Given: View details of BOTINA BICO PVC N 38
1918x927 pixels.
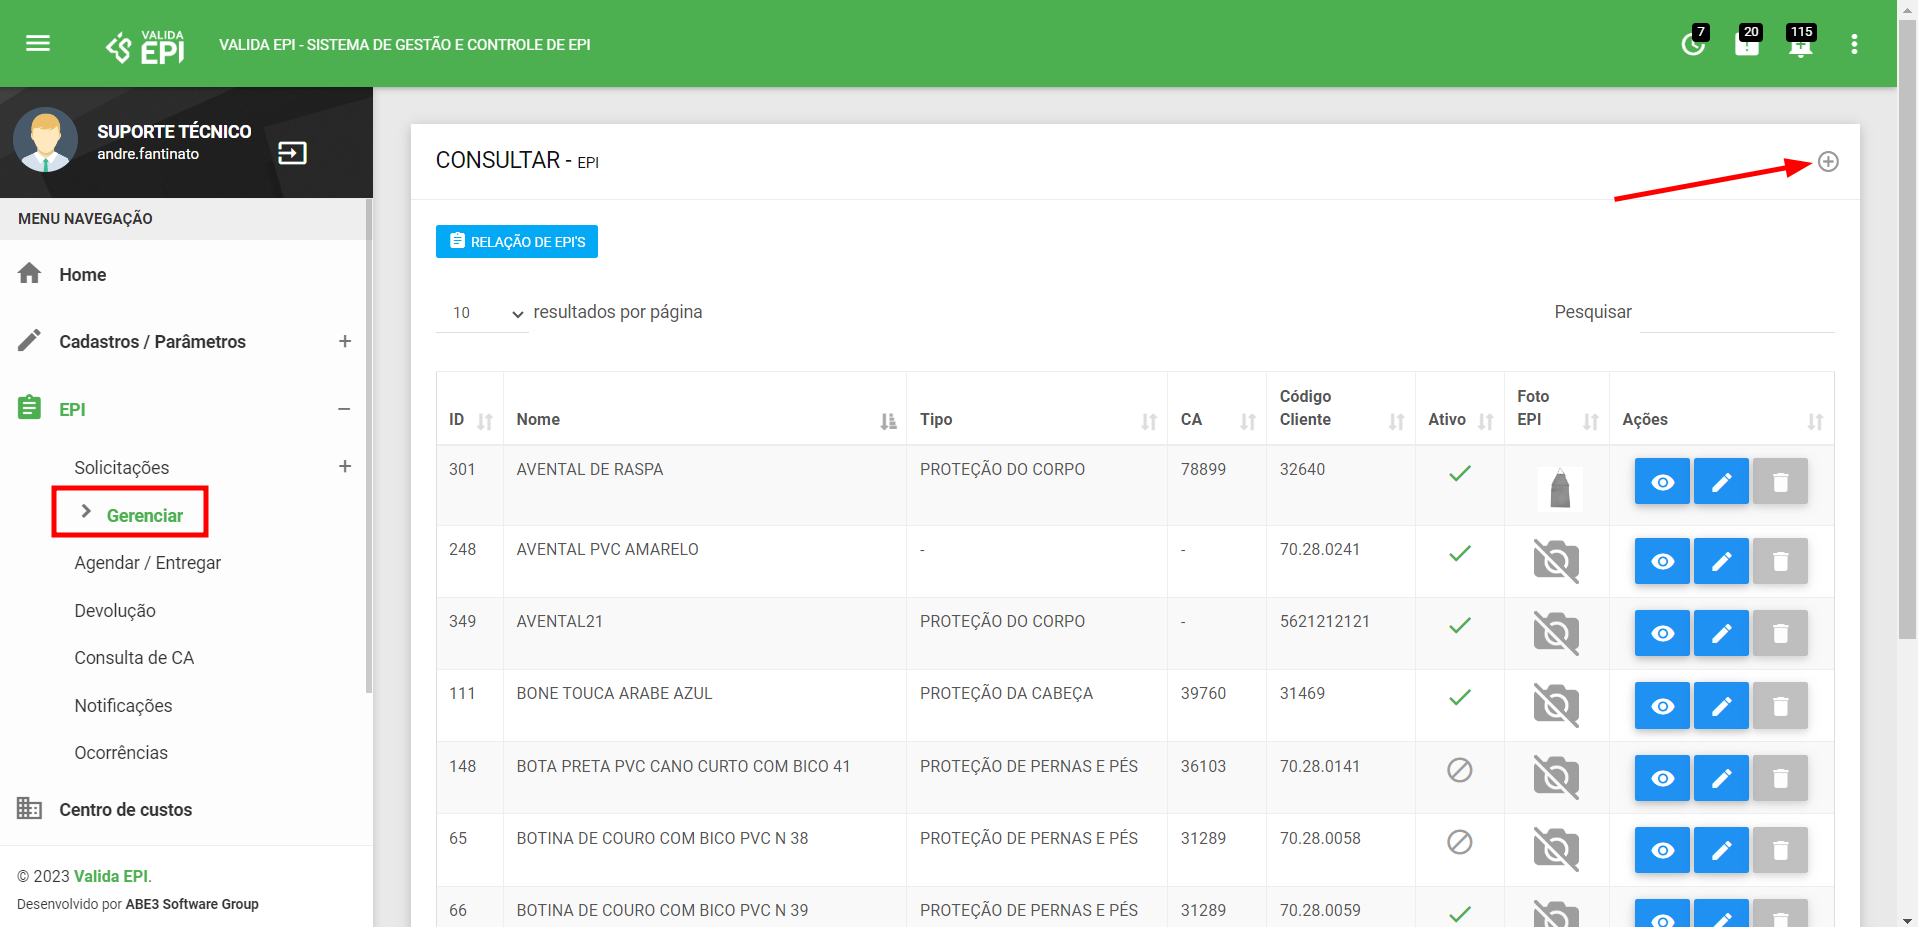Looking at the screenshot, I should click(x=1662, y=850).
